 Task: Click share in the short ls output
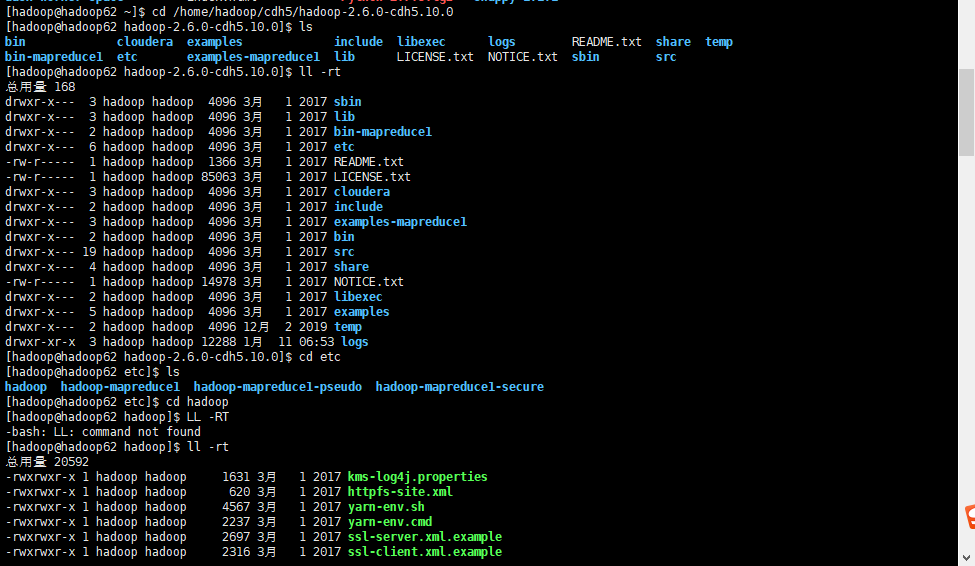tap(673, 42)
